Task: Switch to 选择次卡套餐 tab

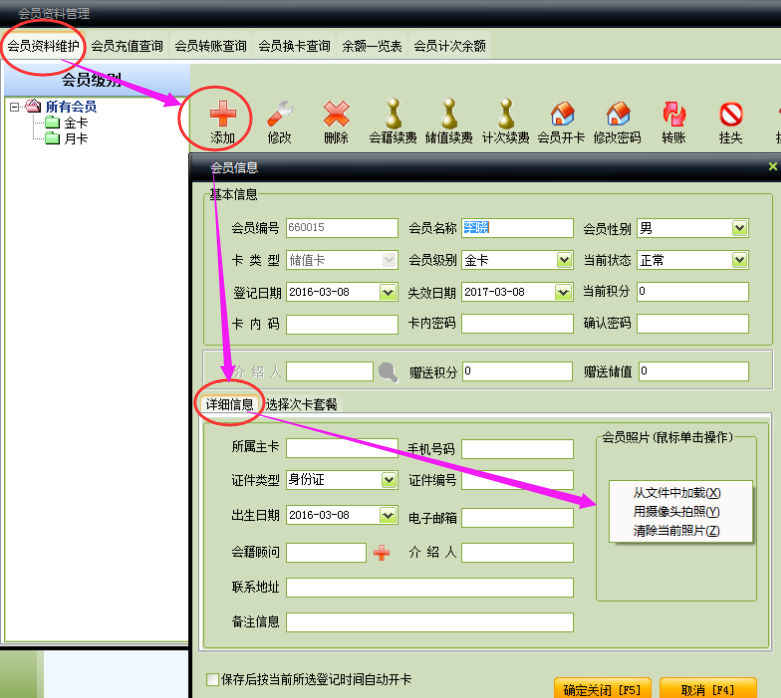Action: [301, 404]
